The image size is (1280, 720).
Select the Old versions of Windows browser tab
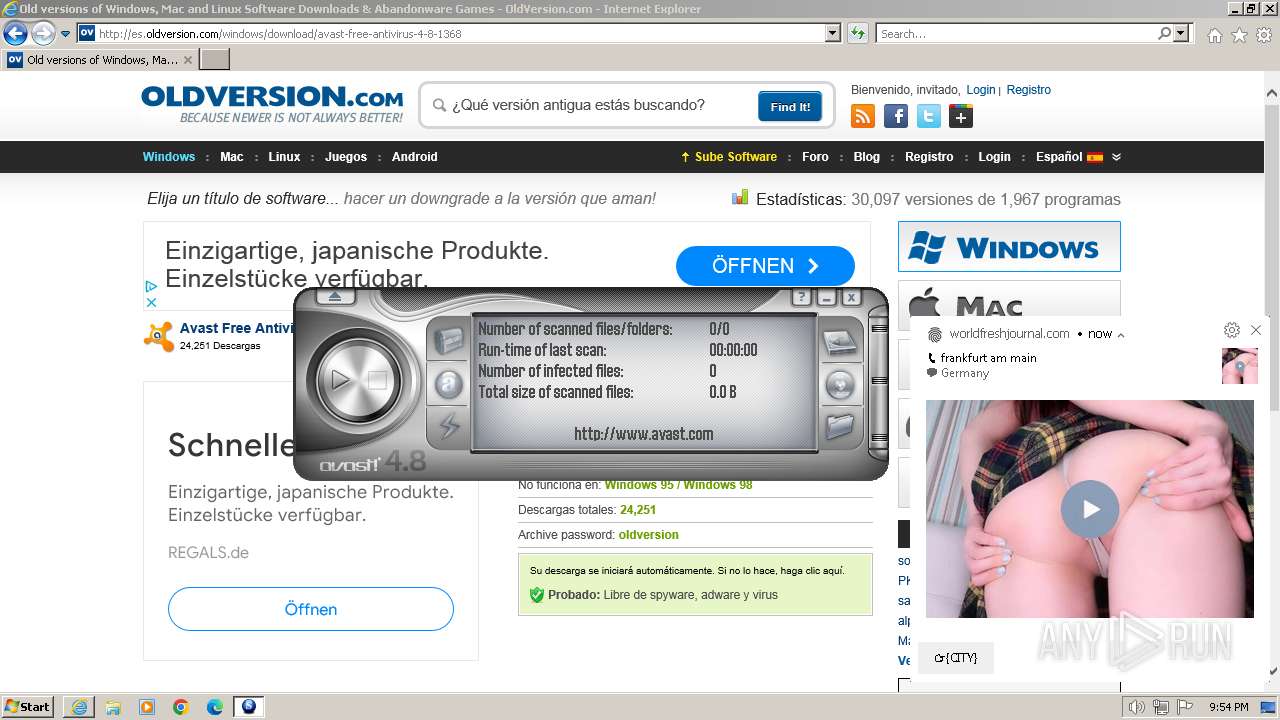point(100,60)
